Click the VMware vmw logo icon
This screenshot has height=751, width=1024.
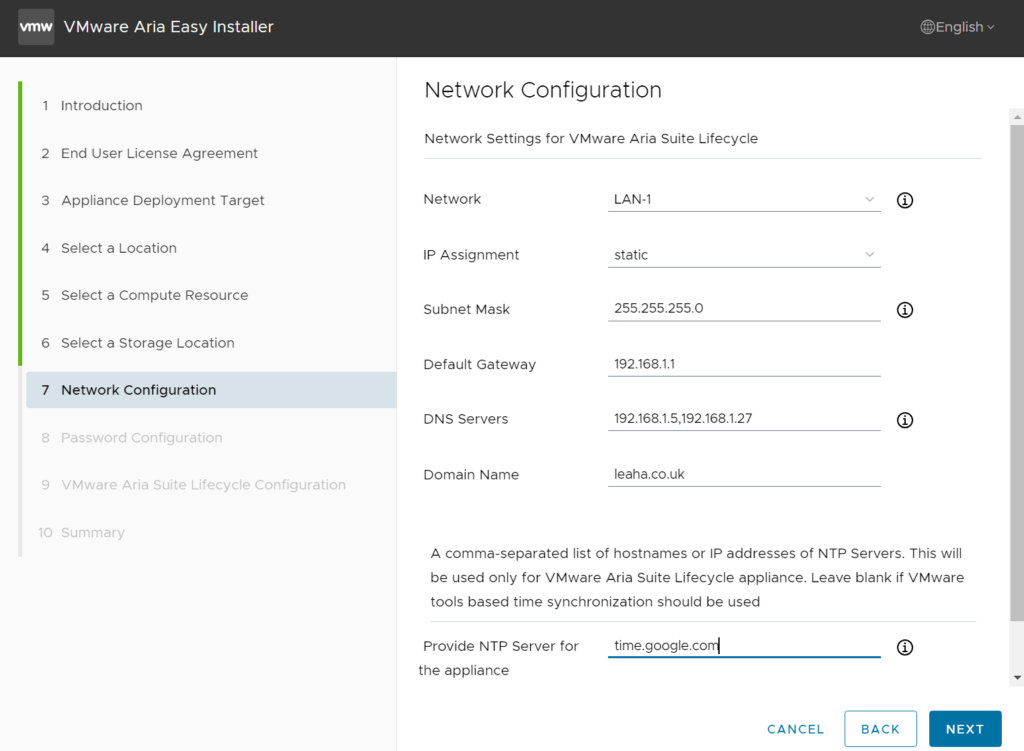tap(36, 27)
